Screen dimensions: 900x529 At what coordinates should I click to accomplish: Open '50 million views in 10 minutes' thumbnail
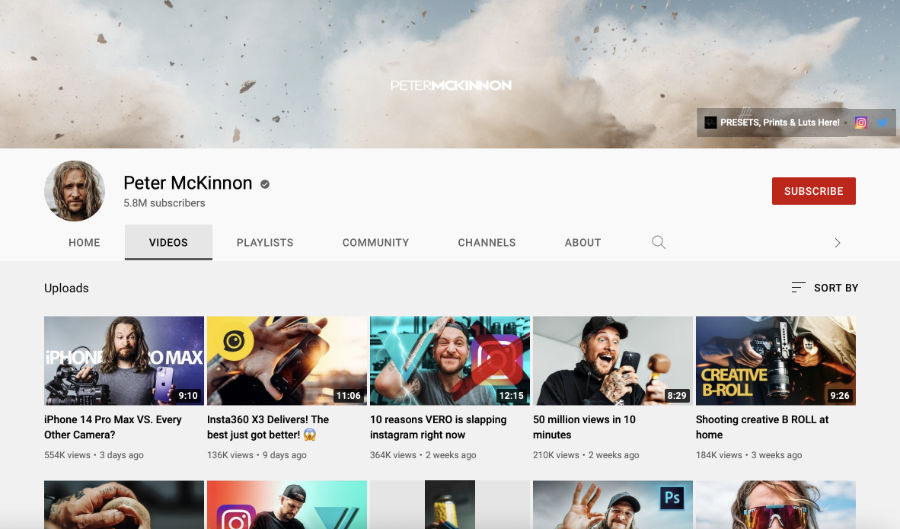612,360
